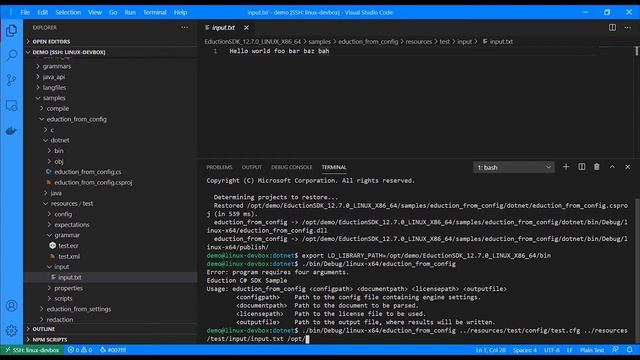Image resolution: width=640 pixels, height=360 pixels.
Task: Open the Selection menu
Action: coord(68,12)
